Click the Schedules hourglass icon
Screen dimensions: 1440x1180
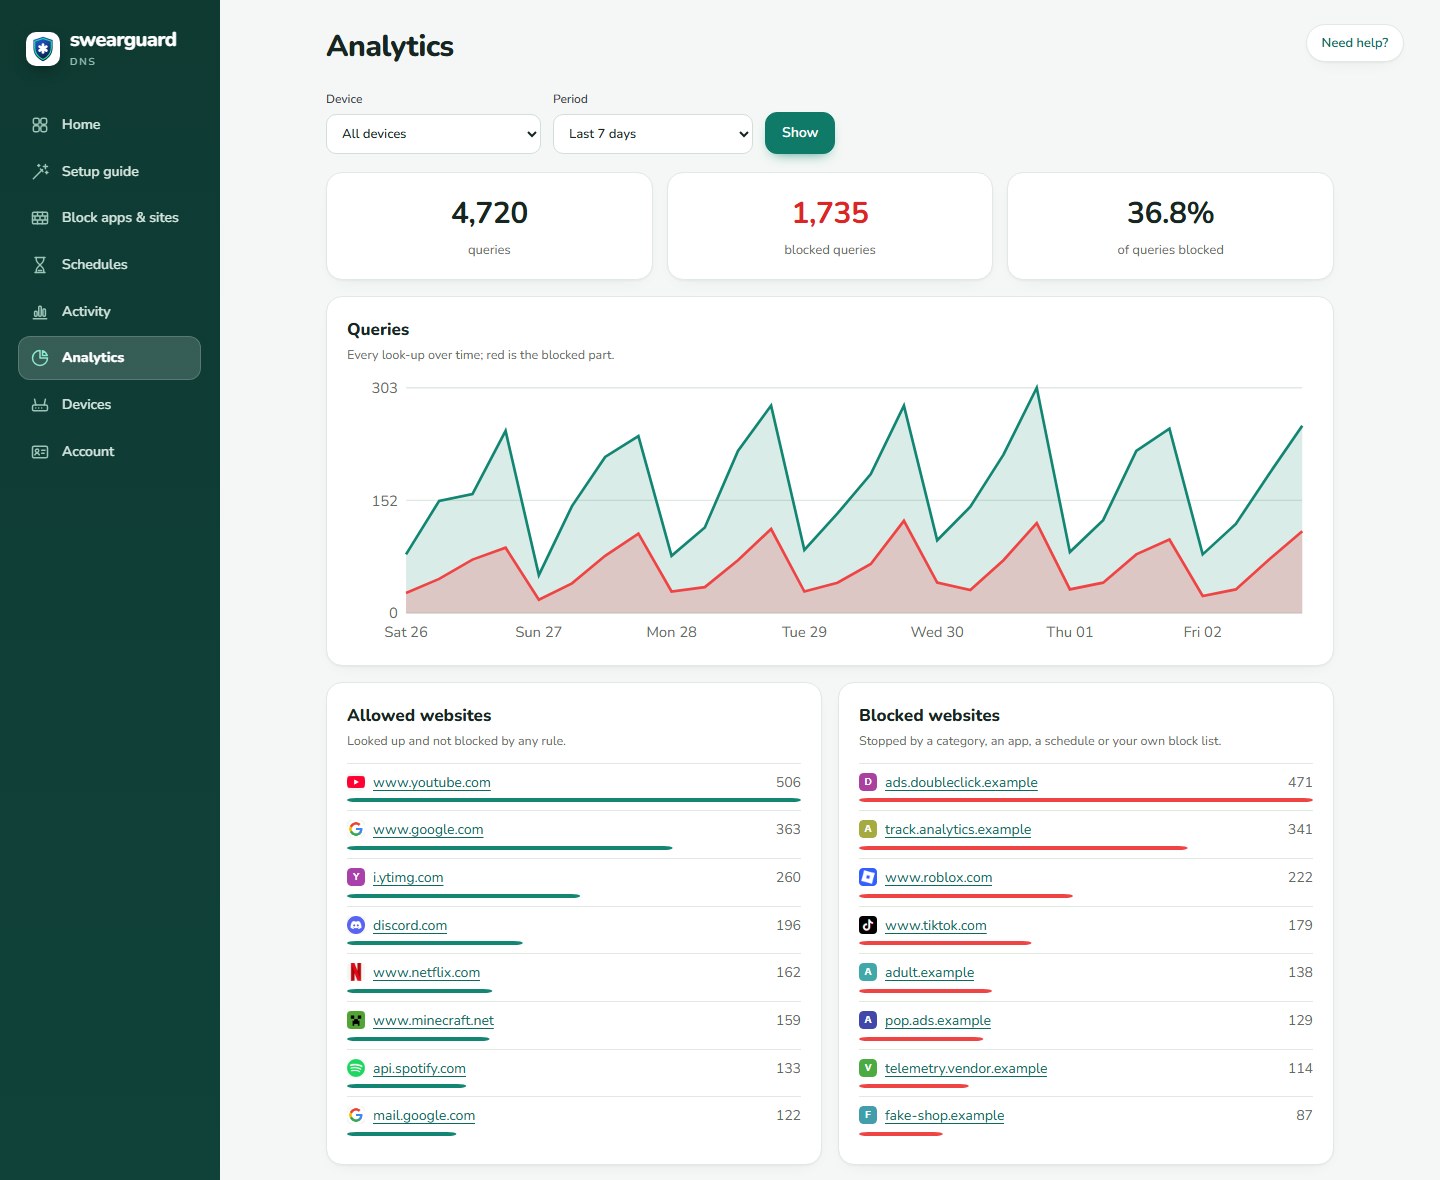(x=40, y=265)
